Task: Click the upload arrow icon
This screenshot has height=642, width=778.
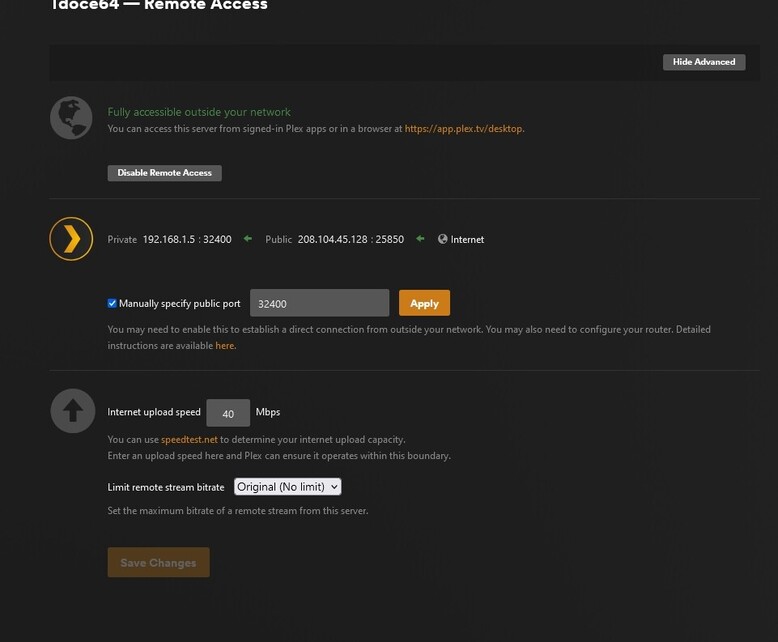Action: point(72,411)
